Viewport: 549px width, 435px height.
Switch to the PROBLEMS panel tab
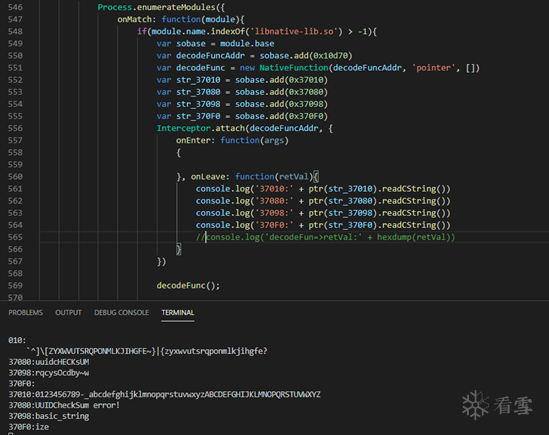[26, 312]
